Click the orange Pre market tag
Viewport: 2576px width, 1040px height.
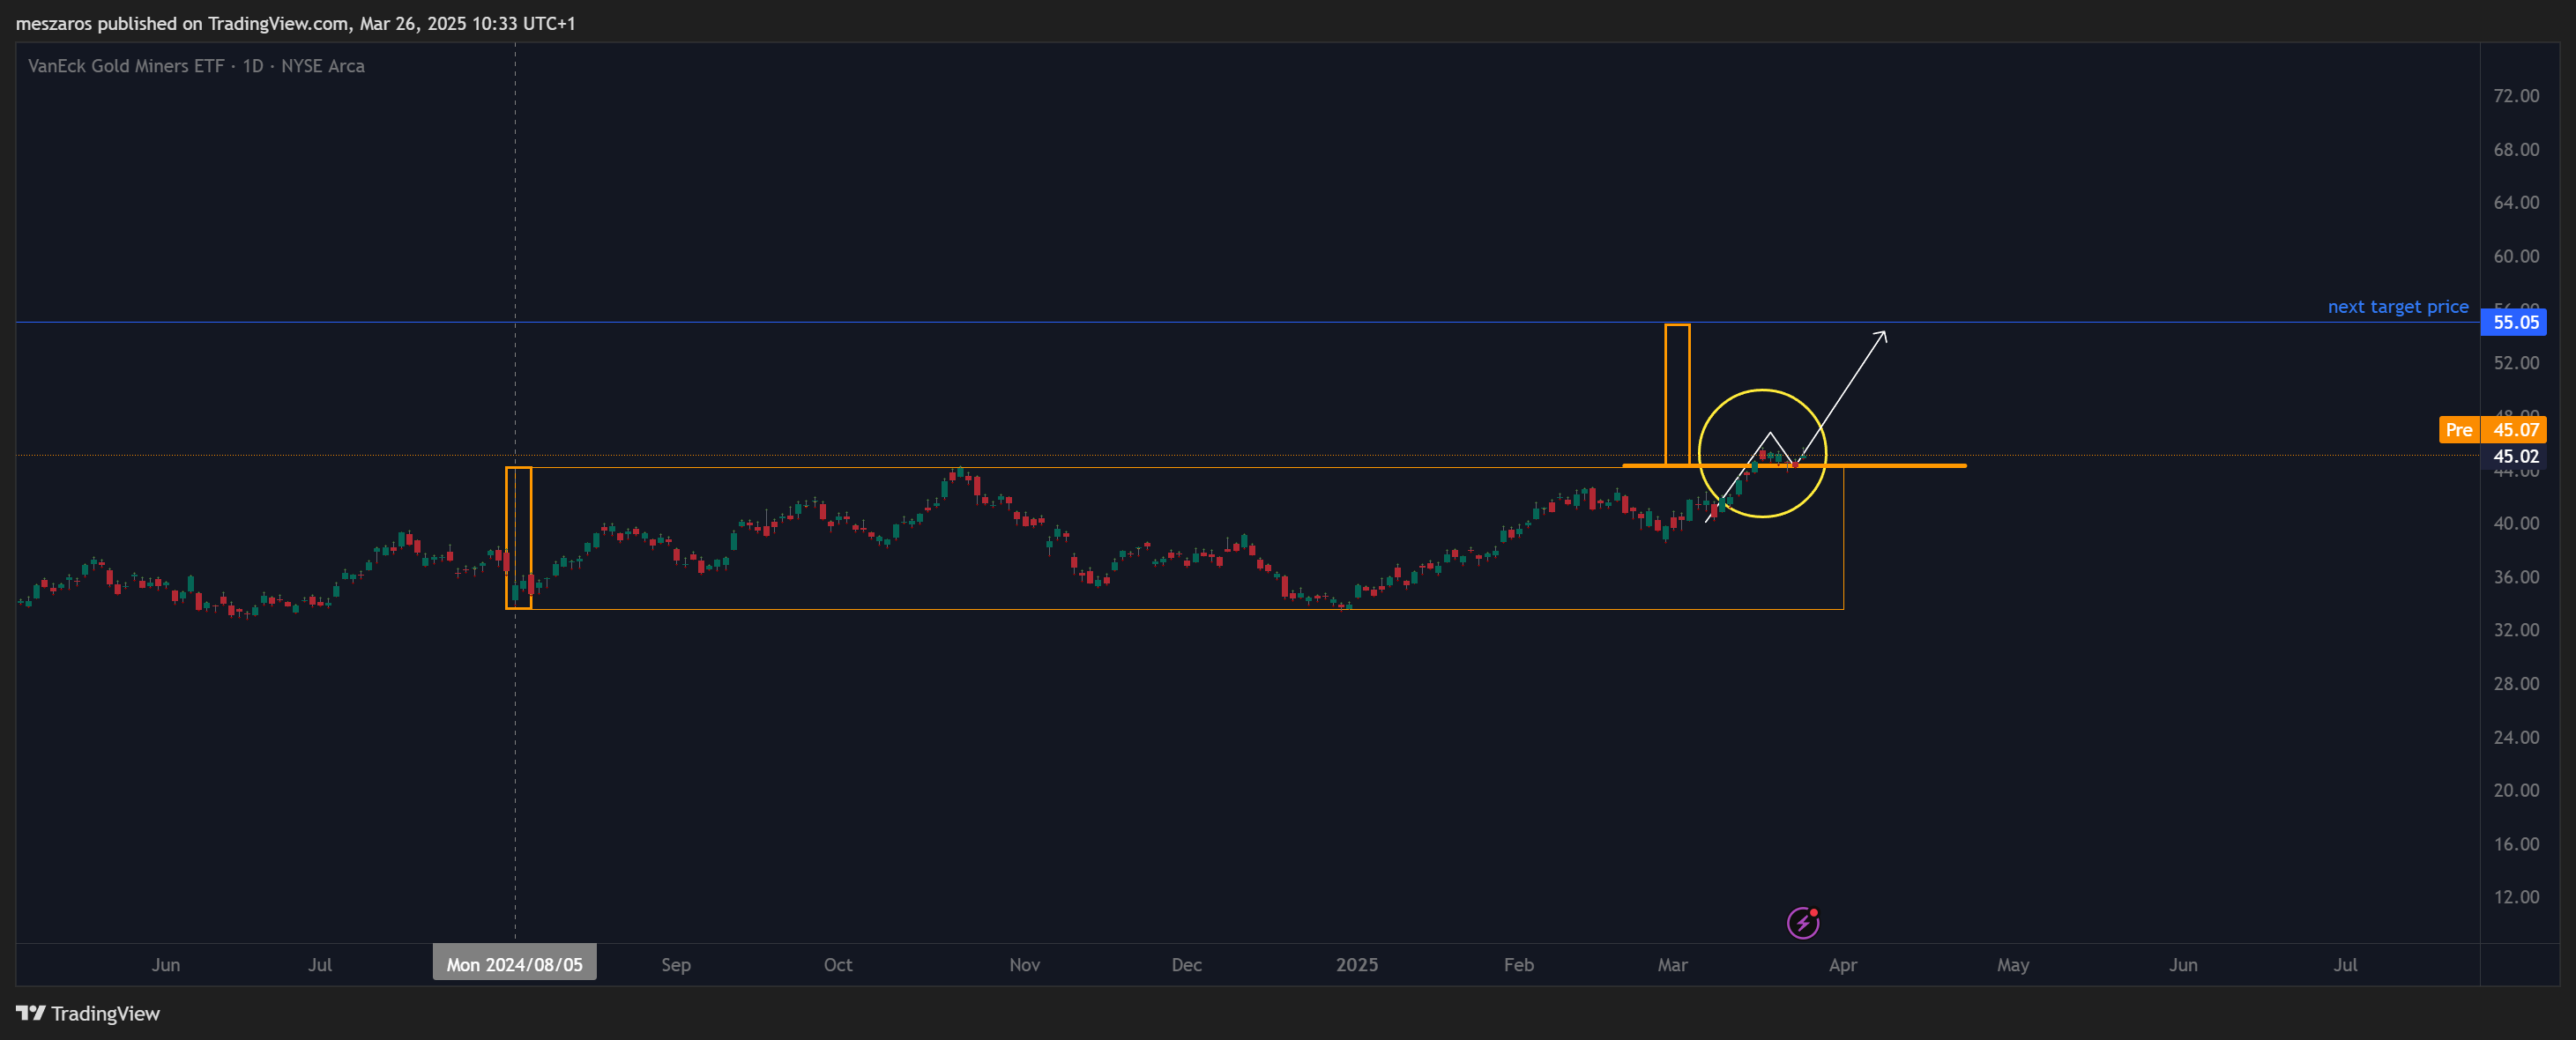[x=2459, y=430]
